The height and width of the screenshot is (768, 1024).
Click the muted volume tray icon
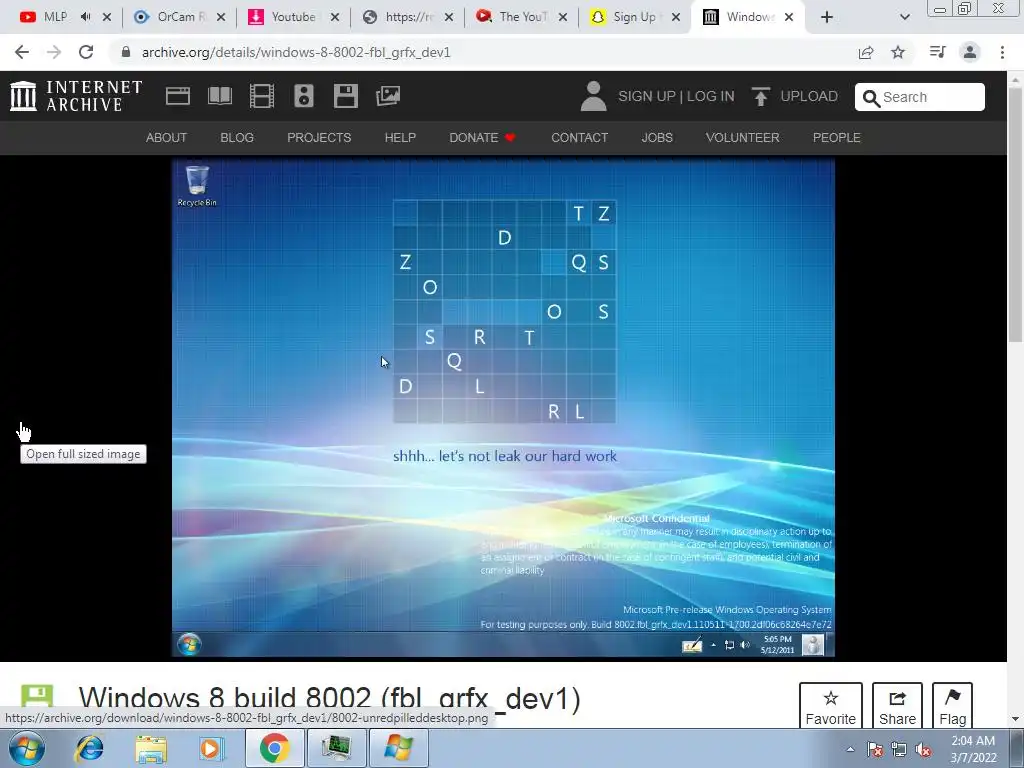point(923,750)
